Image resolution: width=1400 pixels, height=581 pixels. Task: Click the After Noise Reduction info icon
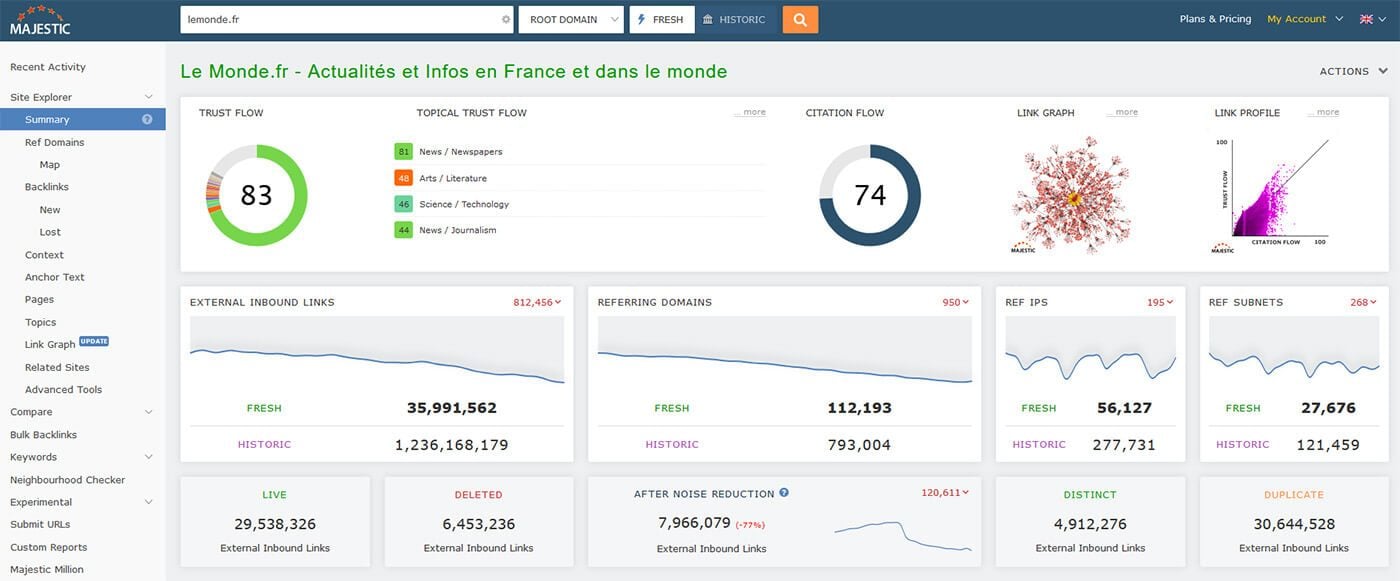(784, 493)
